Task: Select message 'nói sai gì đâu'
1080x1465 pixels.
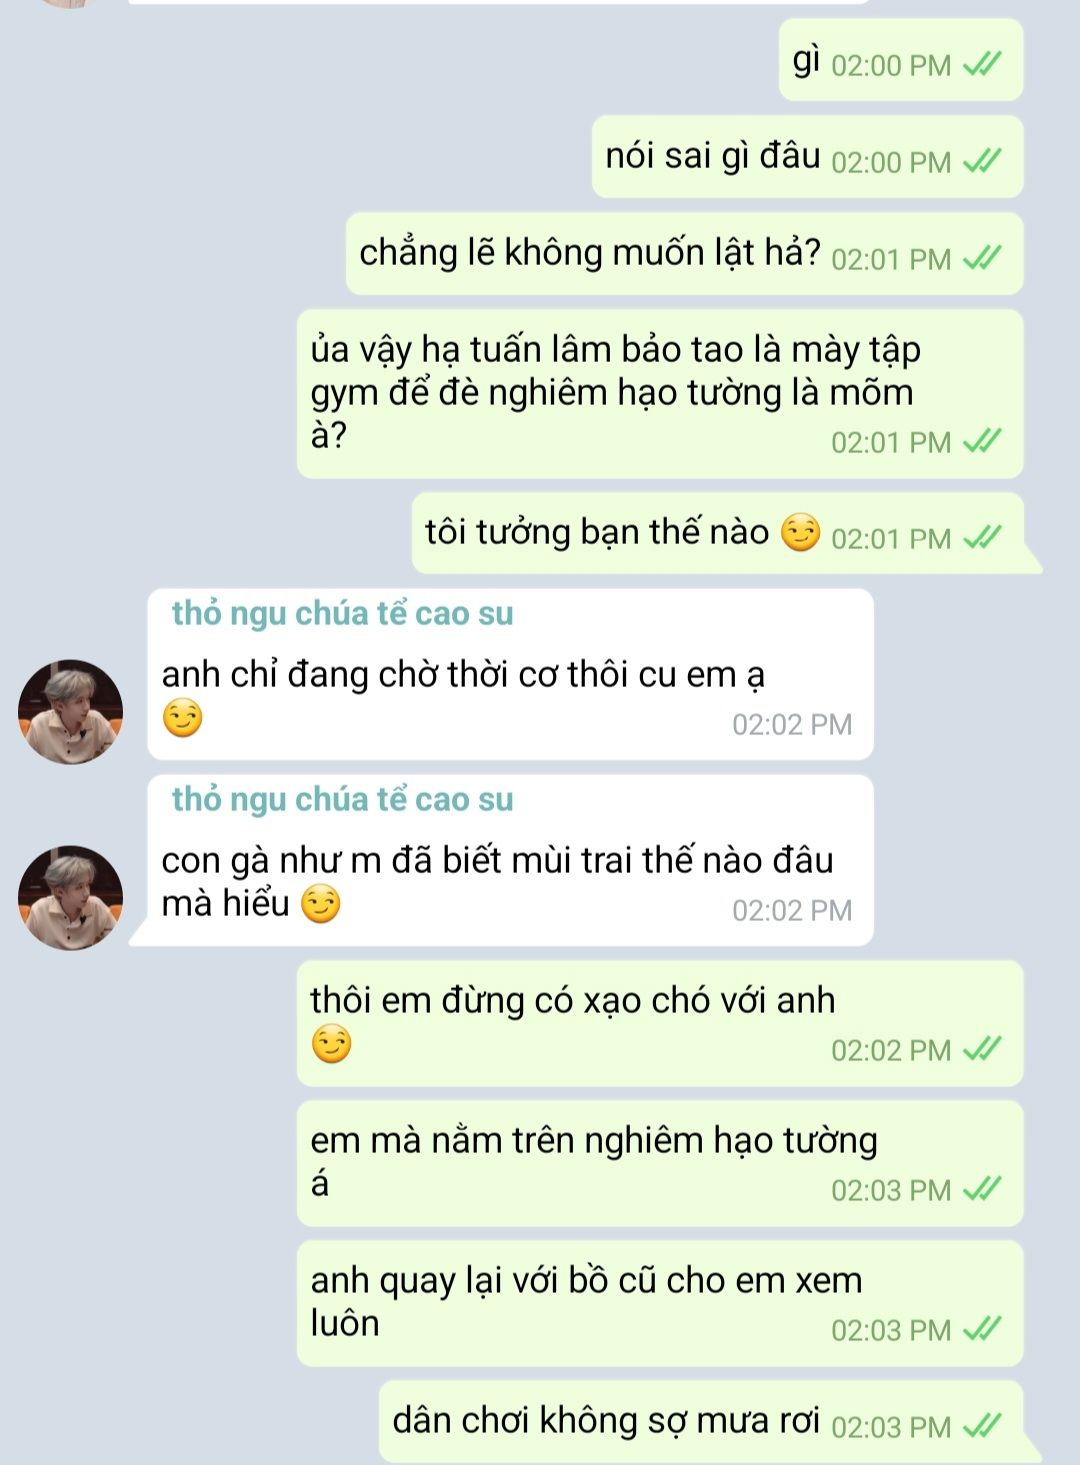Action: coord(808,157)
